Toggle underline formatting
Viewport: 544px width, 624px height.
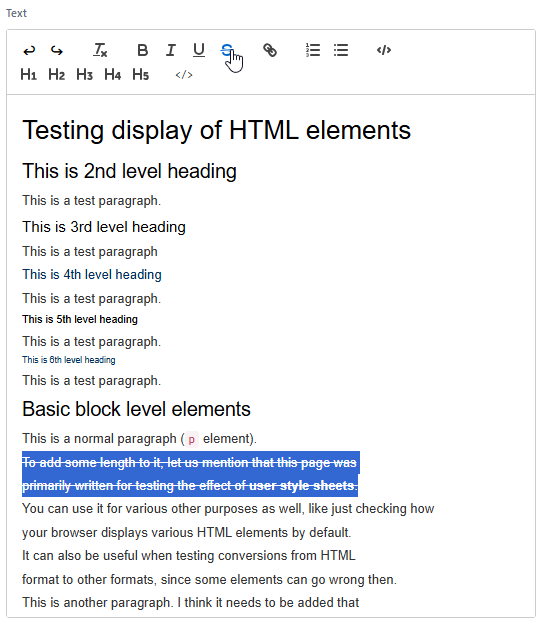tap(199, 51)
